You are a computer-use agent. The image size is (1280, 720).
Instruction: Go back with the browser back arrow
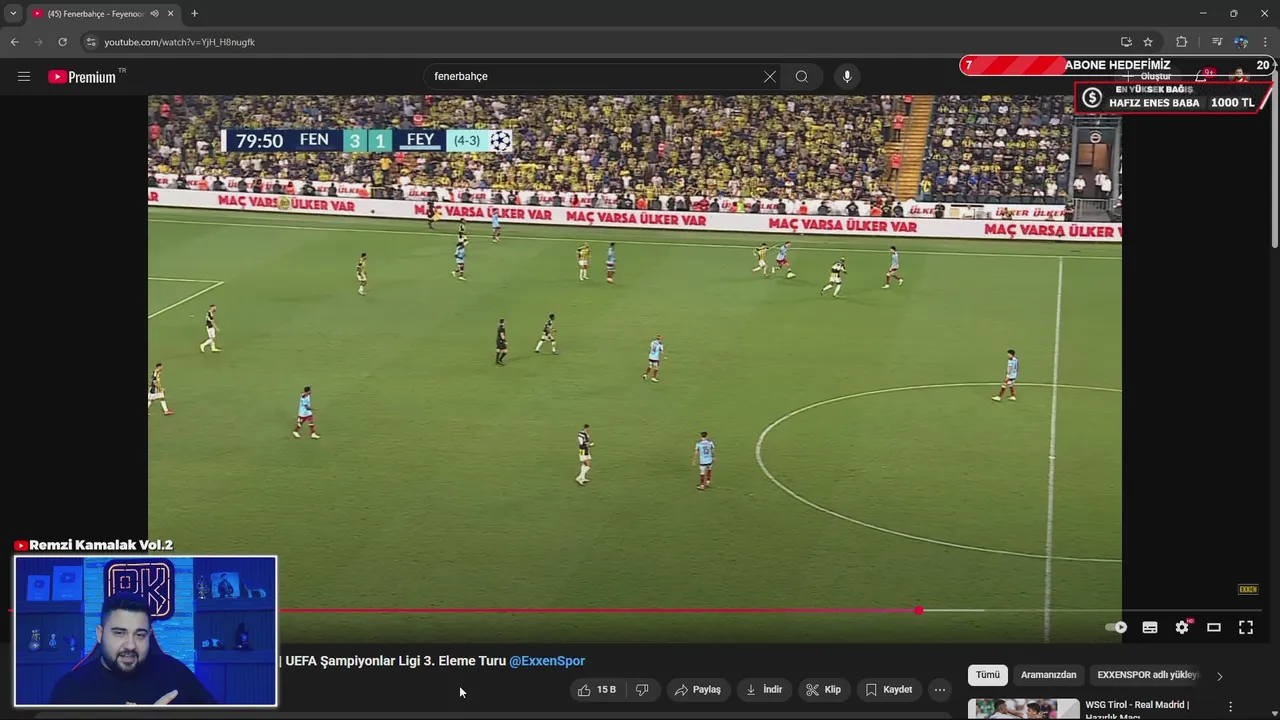coord(14,42)
